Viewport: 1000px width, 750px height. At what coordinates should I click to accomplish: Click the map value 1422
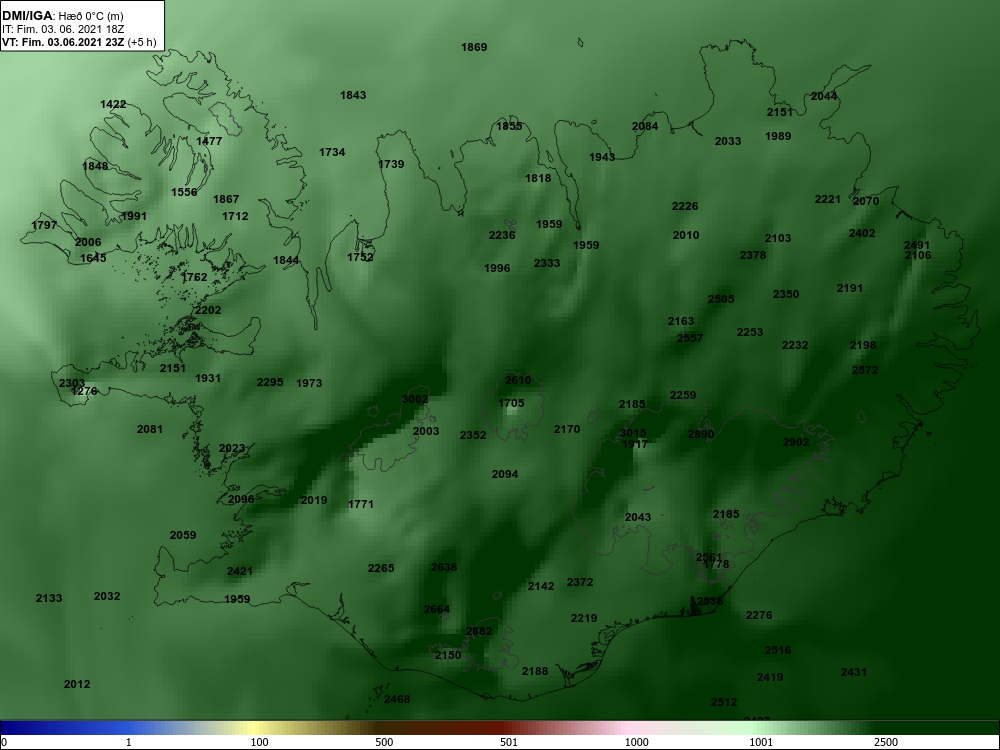coord(113,104)
